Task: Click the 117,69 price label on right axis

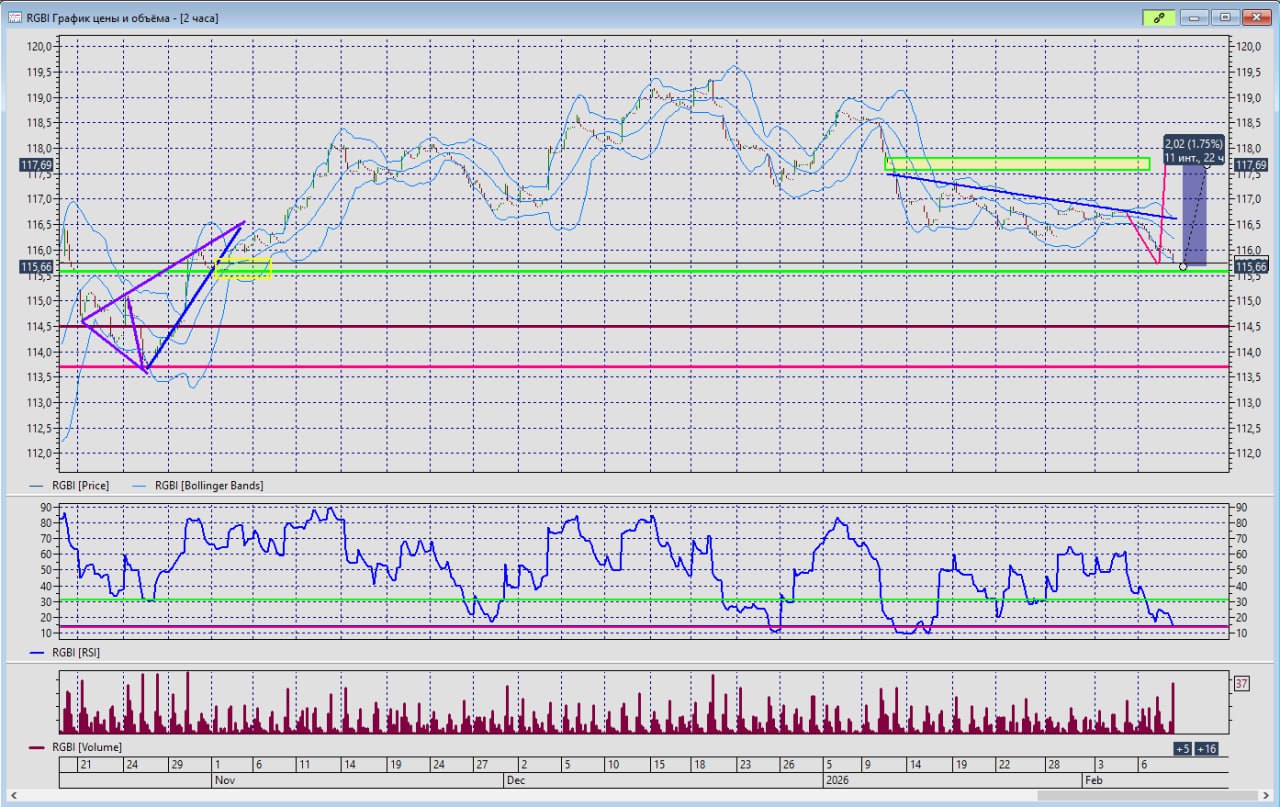Action: click(1251, 165)
